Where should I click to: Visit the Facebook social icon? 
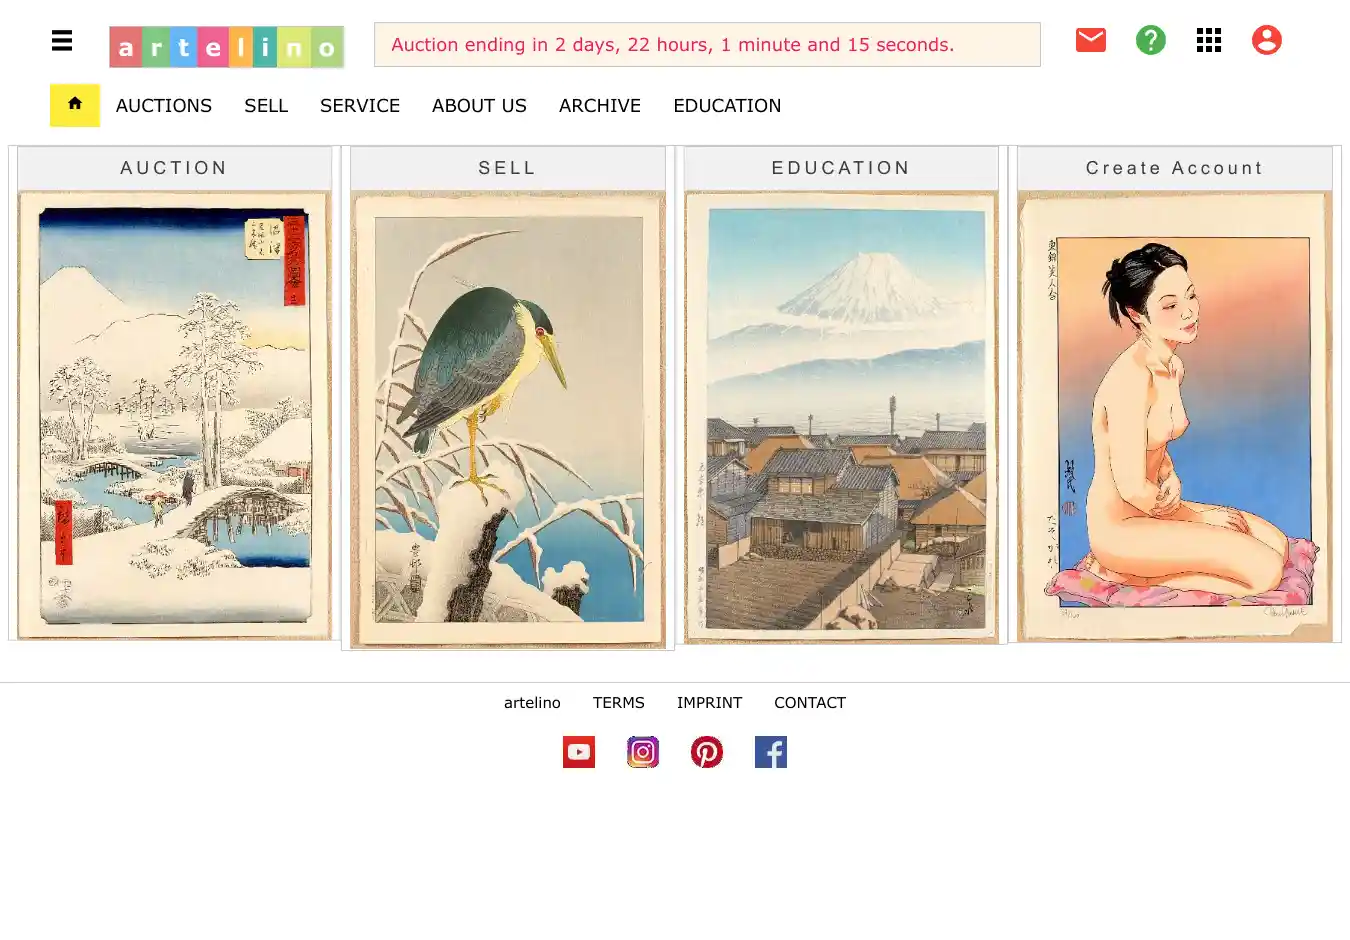[x=771, y=752]
